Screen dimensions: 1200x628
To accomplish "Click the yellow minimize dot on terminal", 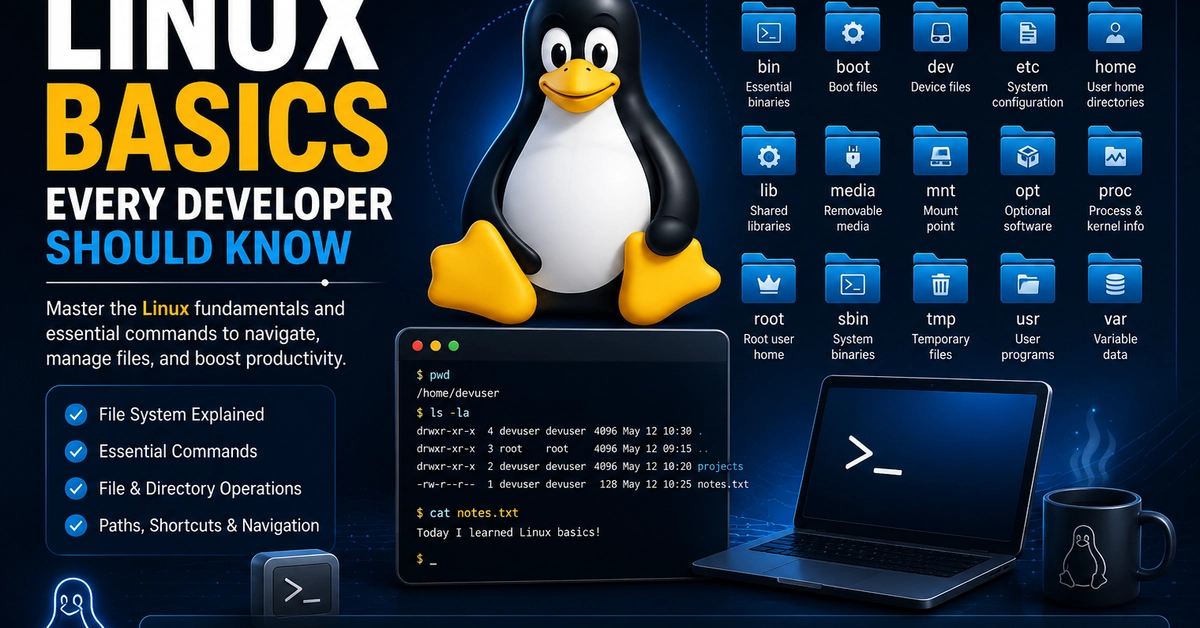I will 435,346.
